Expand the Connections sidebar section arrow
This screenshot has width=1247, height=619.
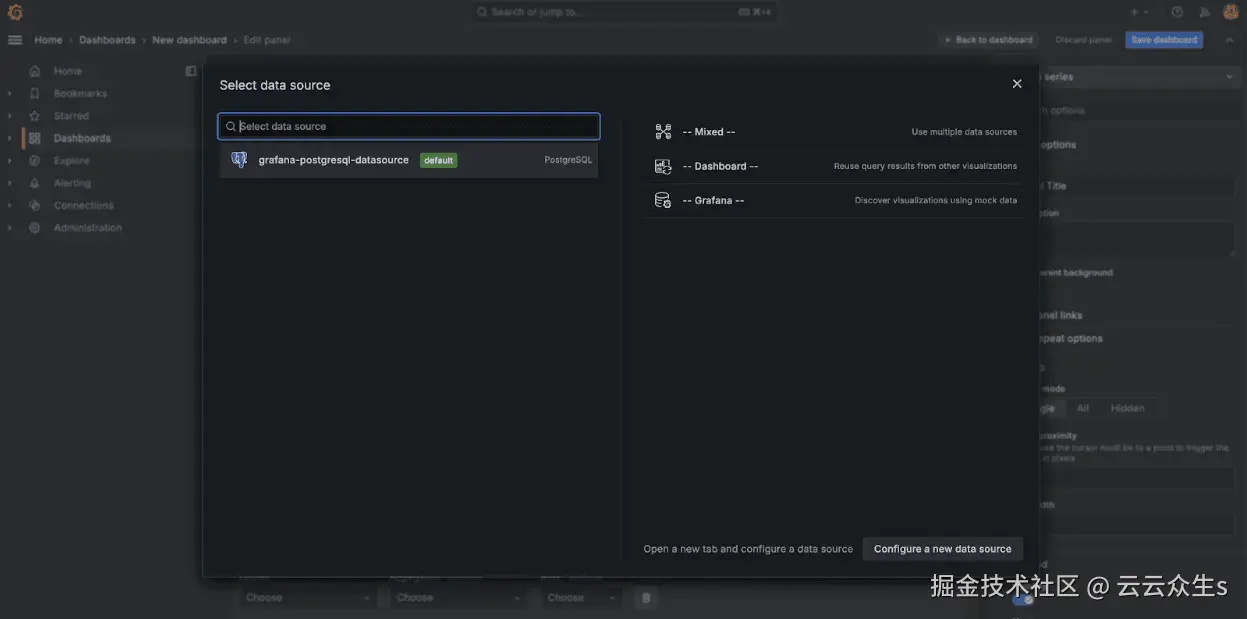tap(10, 205)
